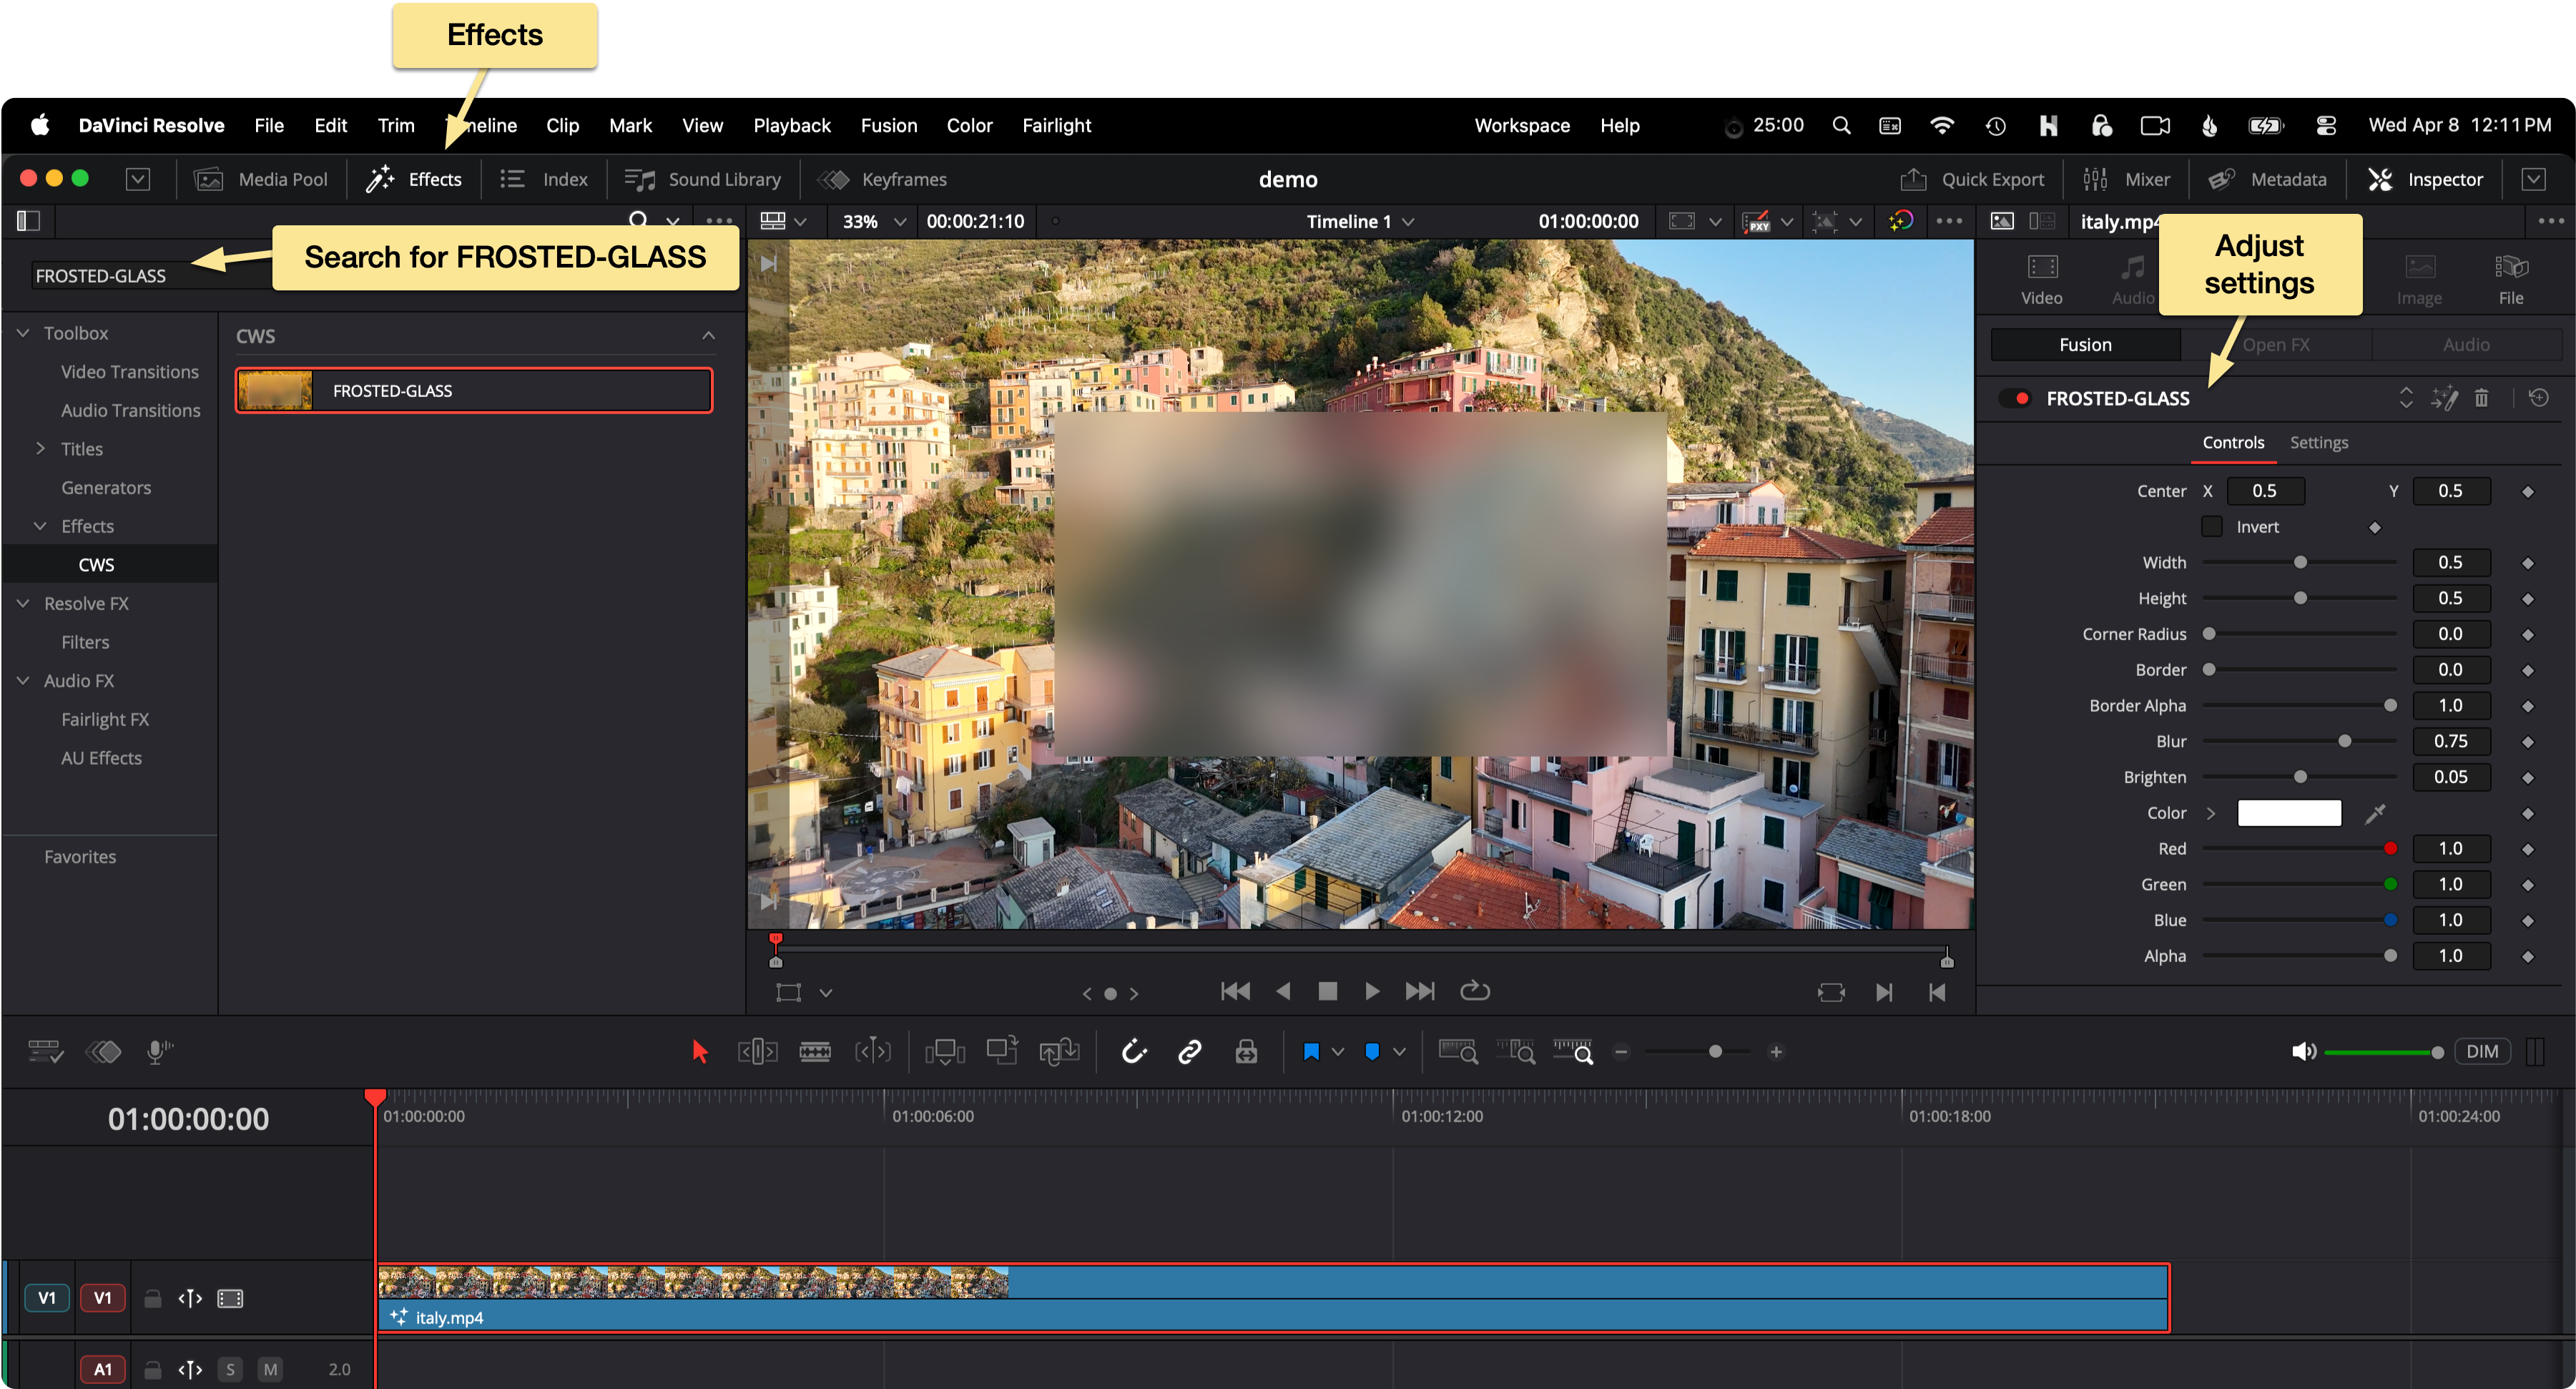Viewport: 2576px width, 1389px height.
Task: Switch to the Settings tab
Action: (x=2318, y=442)
